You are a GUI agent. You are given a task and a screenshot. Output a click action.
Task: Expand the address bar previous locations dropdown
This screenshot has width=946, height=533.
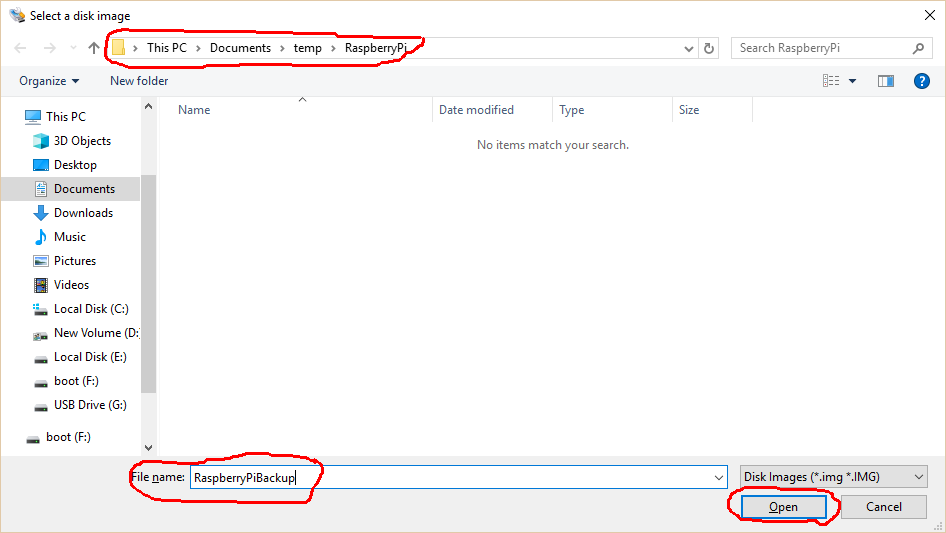689,48
